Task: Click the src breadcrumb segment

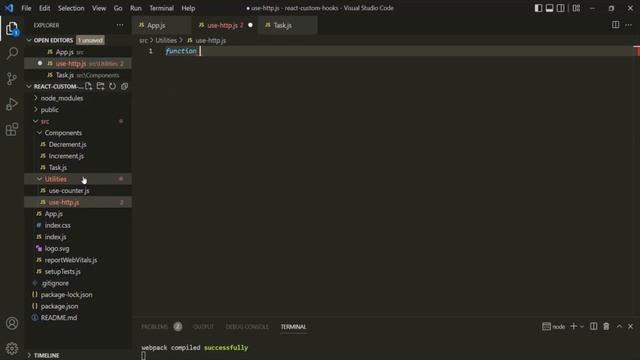Action: (x=143, y=40)
